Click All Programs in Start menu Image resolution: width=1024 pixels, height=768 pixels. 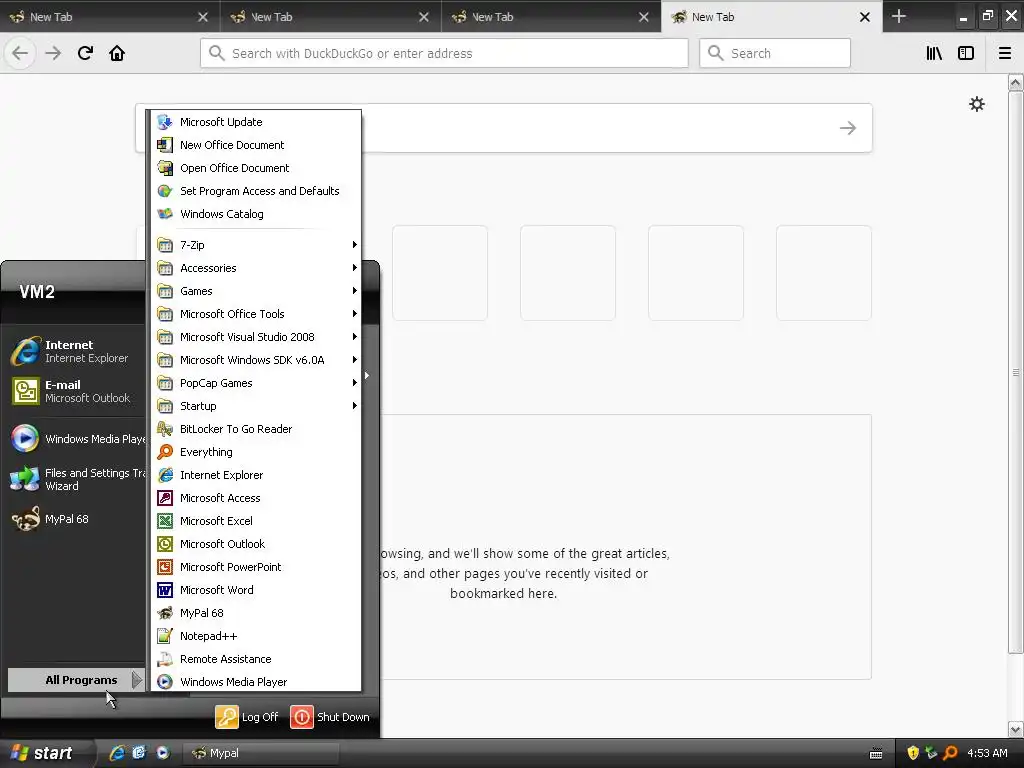pyautogui.click(x=76, y=680)
